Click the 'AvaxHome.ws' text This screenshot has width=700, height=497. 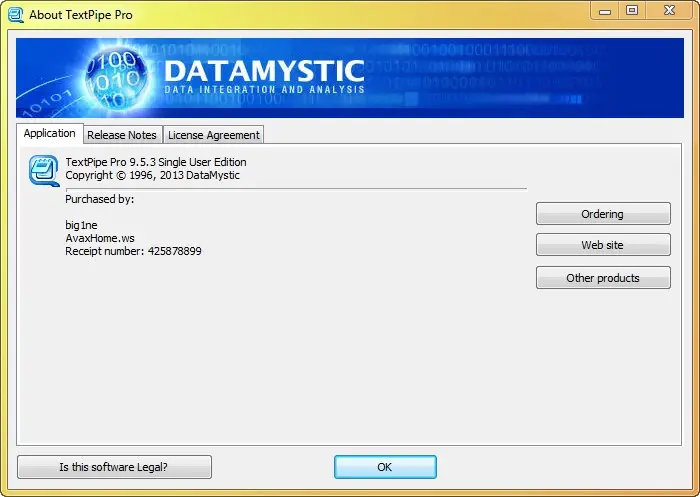click(x=100, y=238)
